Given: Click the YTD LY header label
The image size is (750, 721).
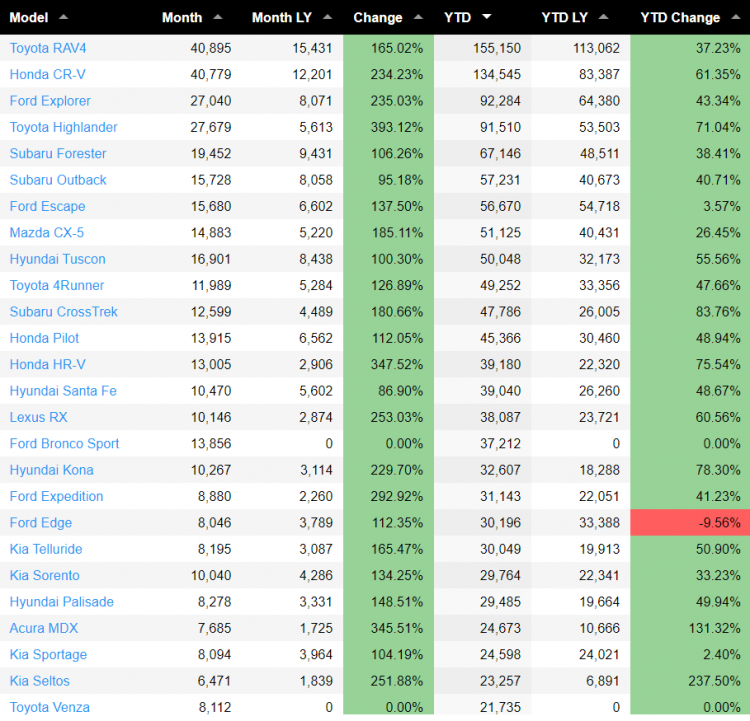Looking at the screenshot, I should (x=564, y=18).
